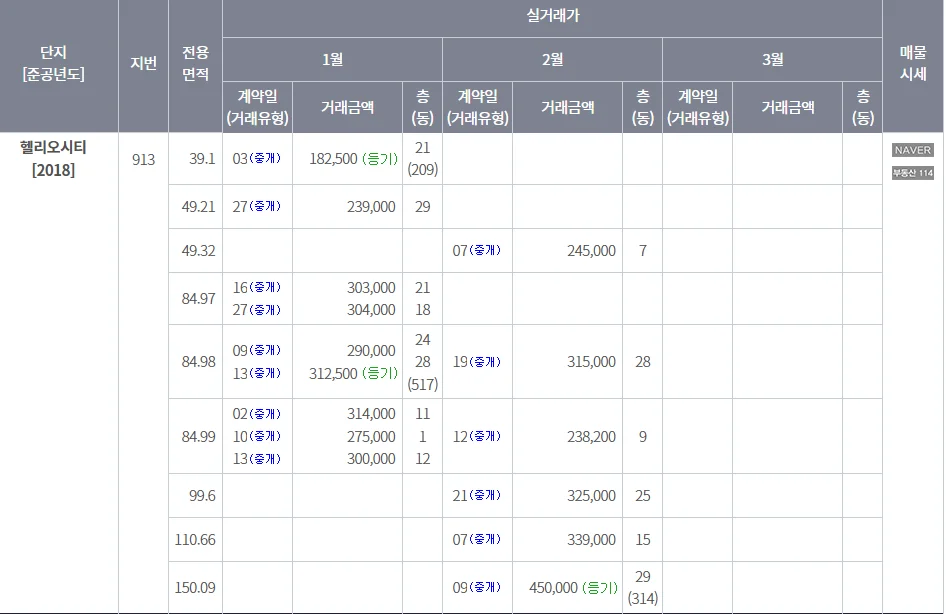Screen dimensions: 946x615
Task: Click the 실거래가 header
Action: 553,16
